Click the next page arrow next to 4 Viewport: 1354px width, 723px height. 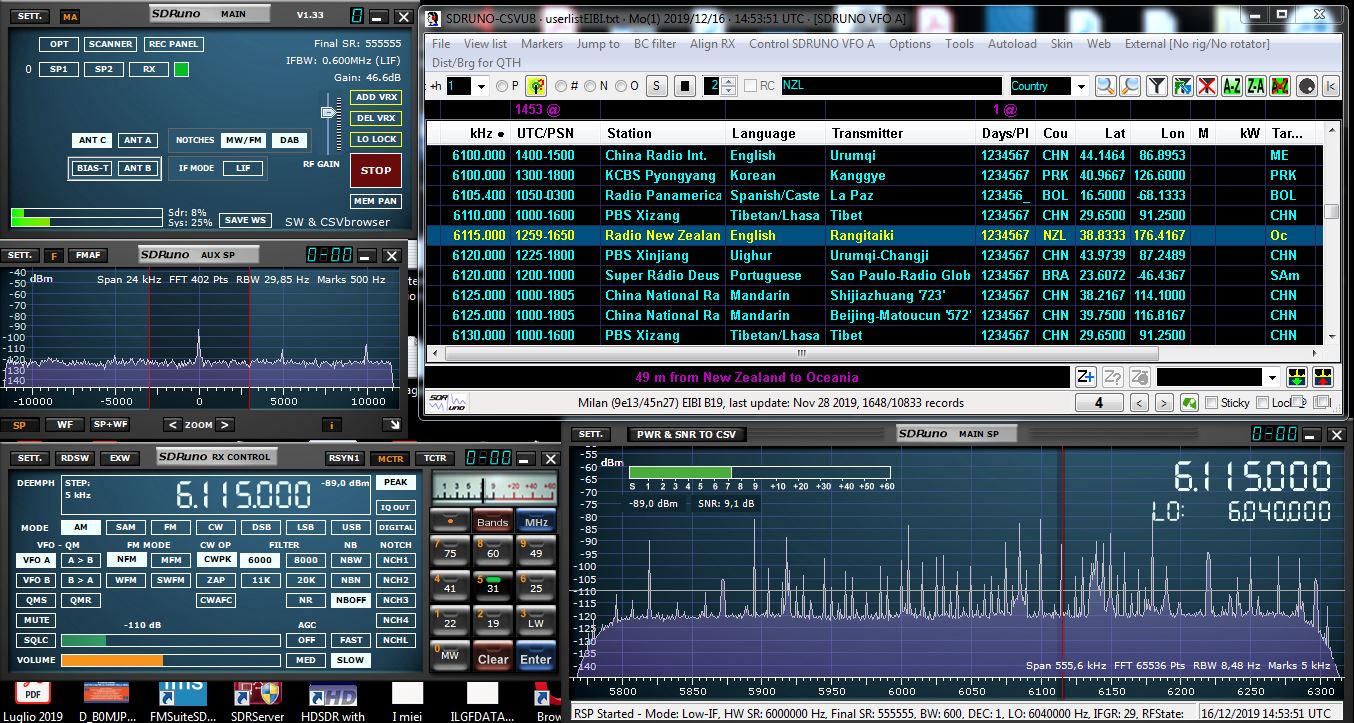pyautogui.click(x=1164, y=403)
